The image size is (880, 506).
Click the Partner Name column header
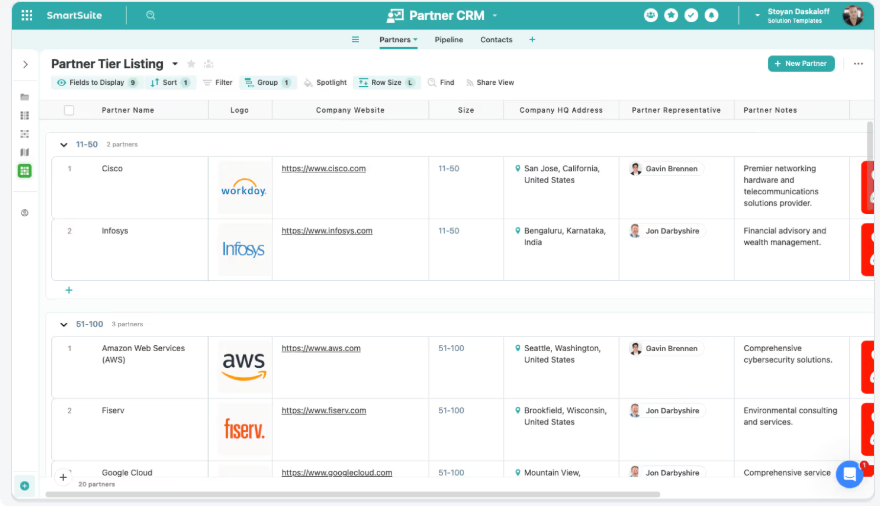pos(127,110)
